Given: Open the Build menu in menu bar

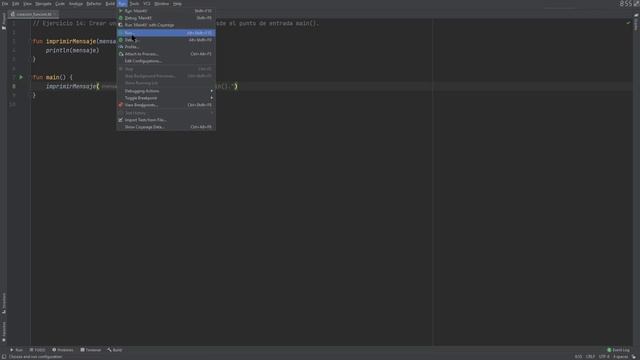Looking at the screenshot, I should (x=110, y=4).
